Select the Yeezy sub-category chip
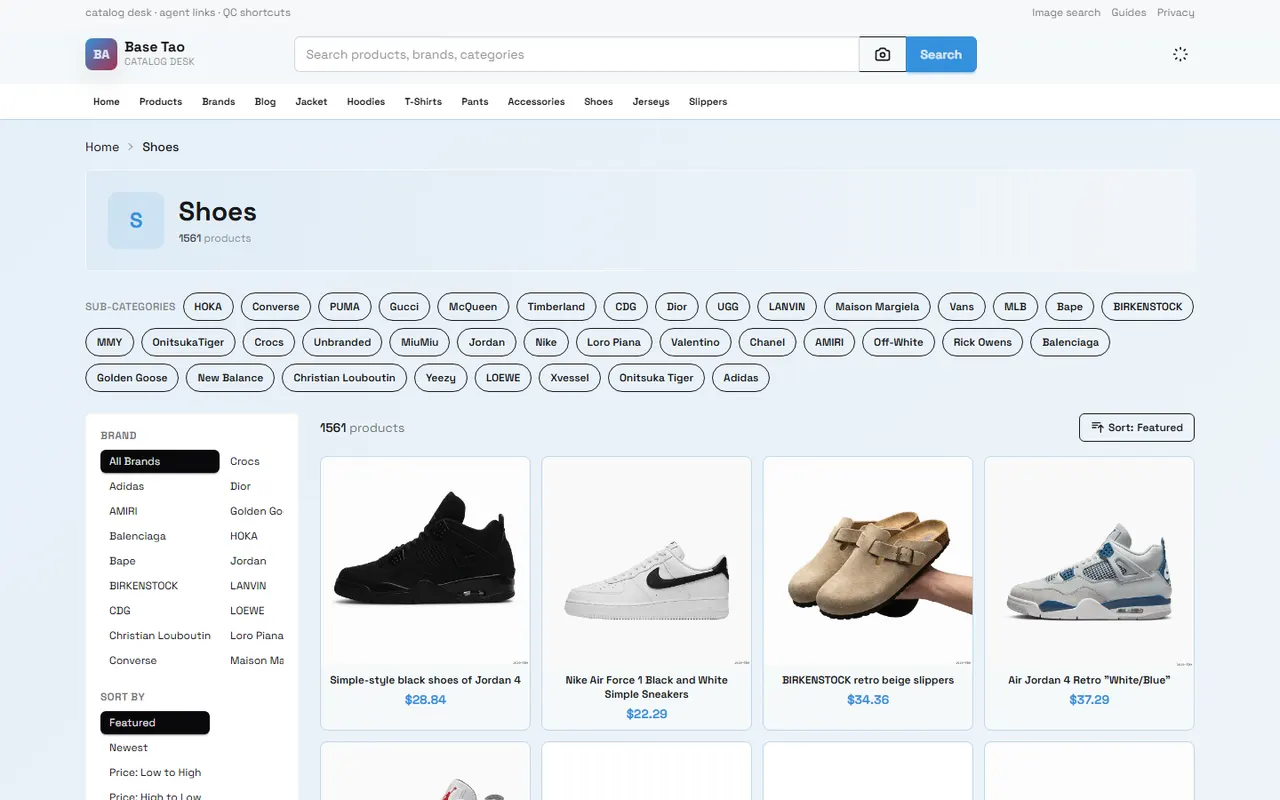 click(x=441, y=378)
